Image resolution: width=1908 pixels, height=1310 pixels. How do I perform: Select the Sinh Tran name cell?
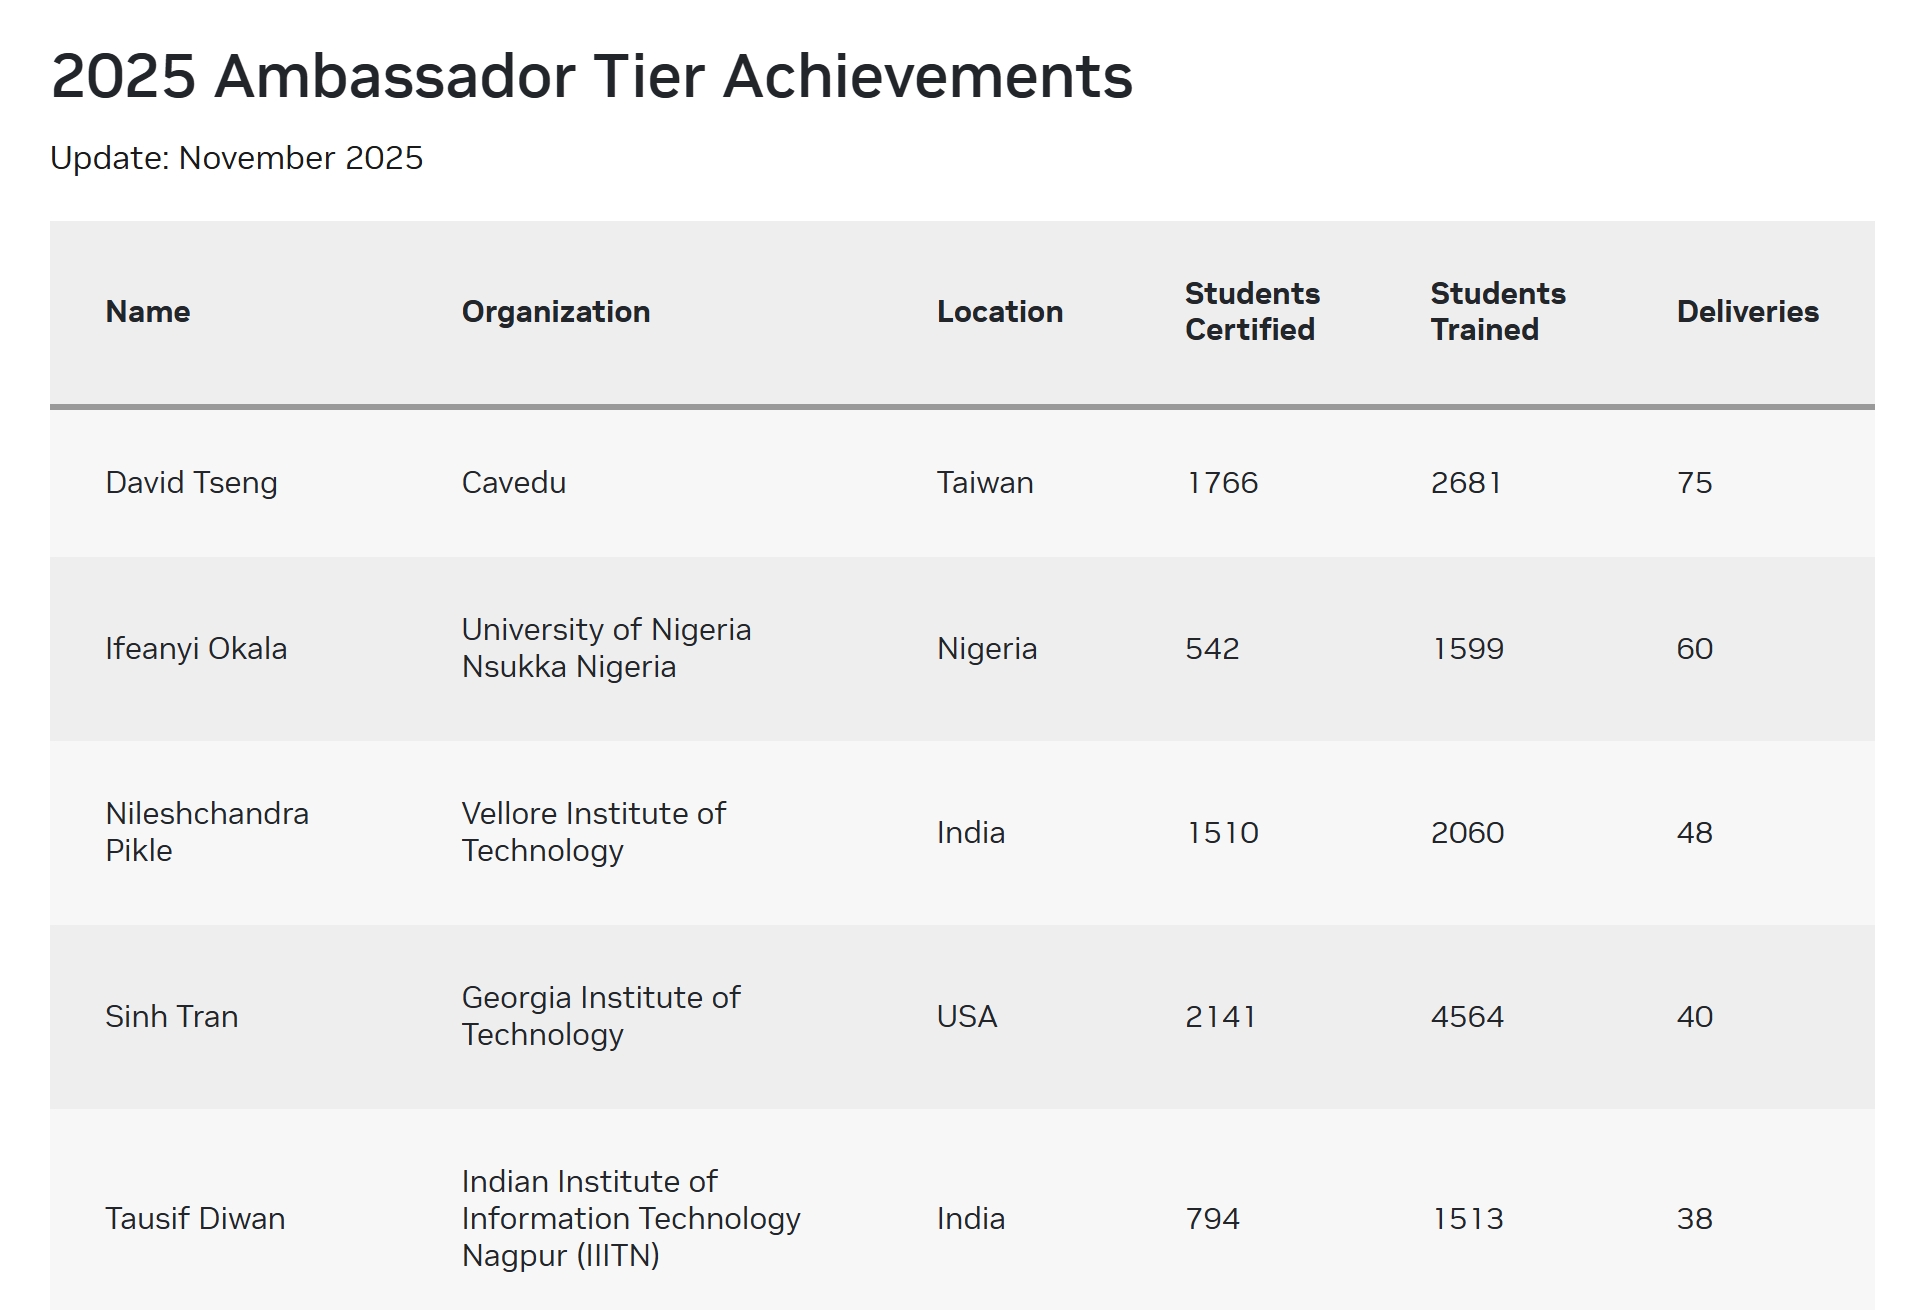171,1017
